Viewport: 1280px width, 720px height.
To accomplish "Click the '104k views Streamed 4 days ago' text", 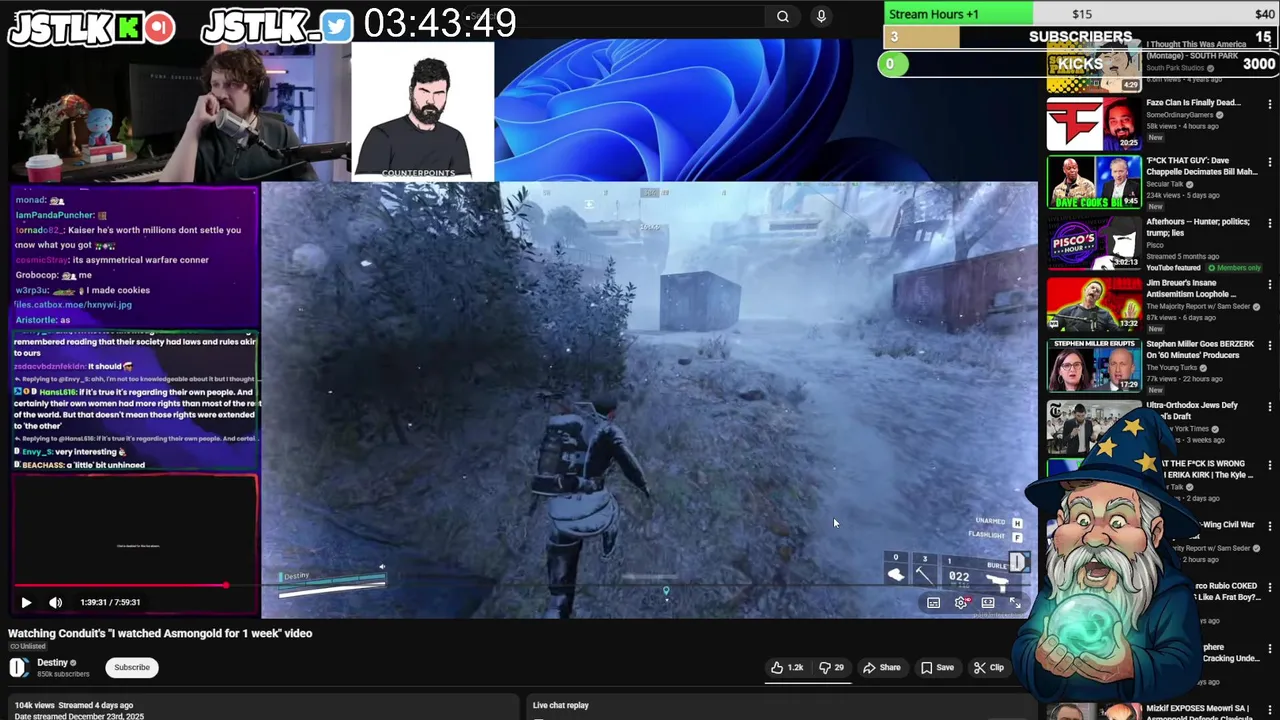I will (74, 705).
